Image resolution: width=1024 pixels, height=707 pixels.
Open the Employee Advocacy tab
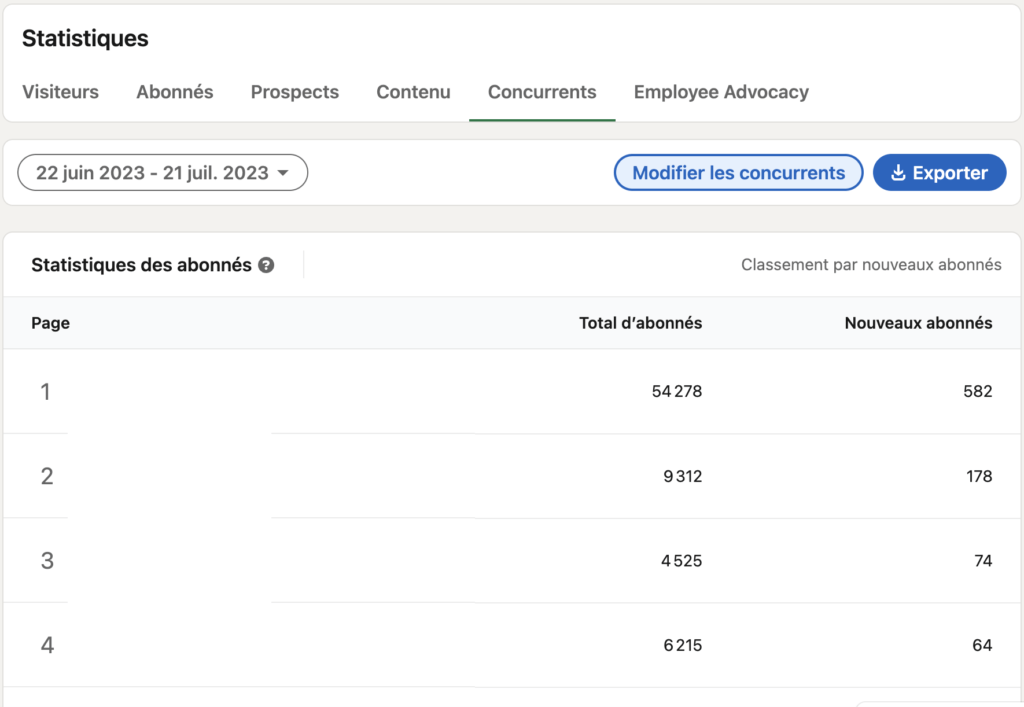721,92
